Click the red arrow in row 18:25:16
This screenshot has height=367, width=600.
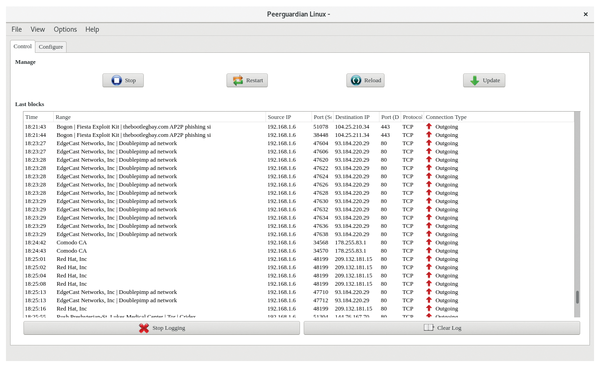[x=429, y=308]
